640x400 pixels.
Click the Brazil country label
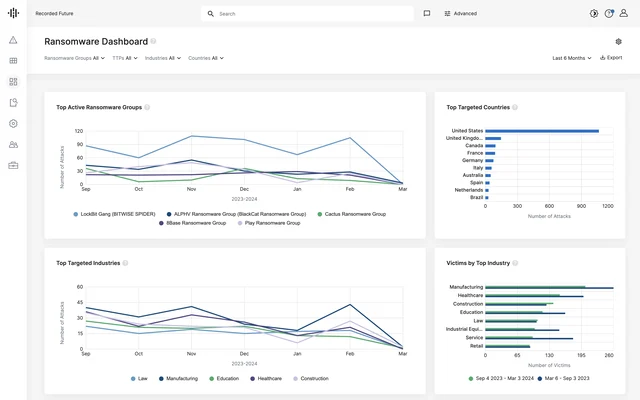click(476, 197)
